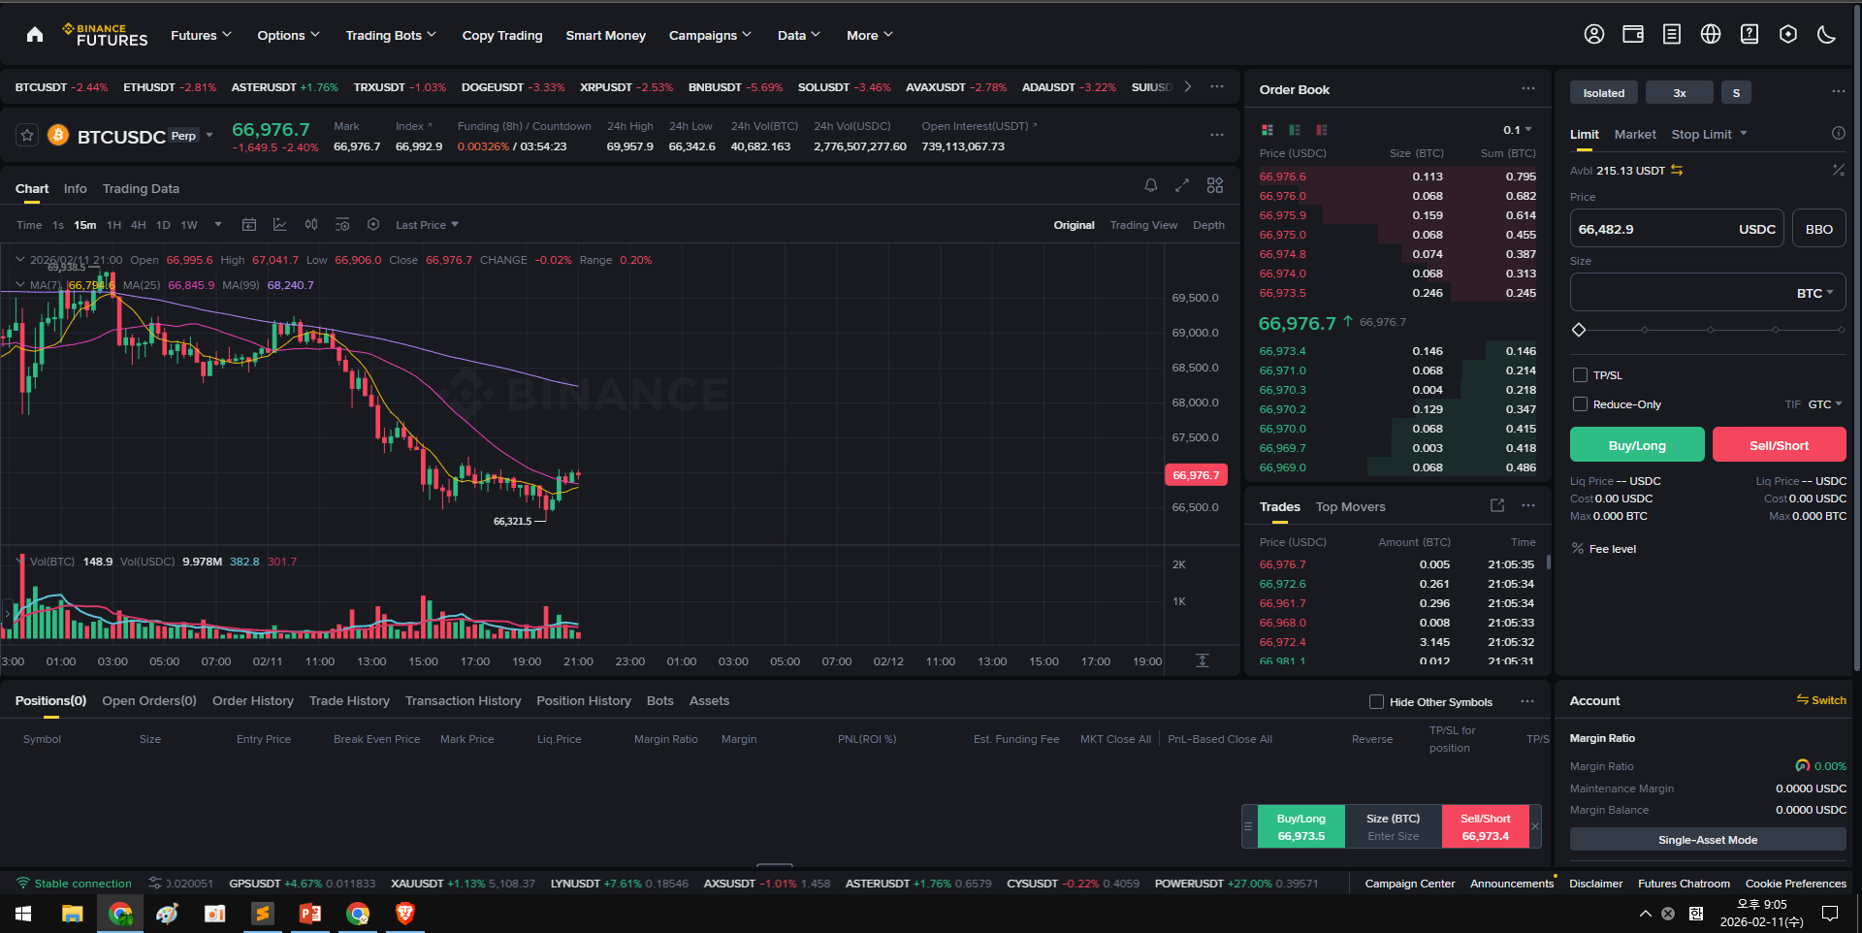Toggle the S position mode button
The image size is (1862, 933).
coord(1736,93)
